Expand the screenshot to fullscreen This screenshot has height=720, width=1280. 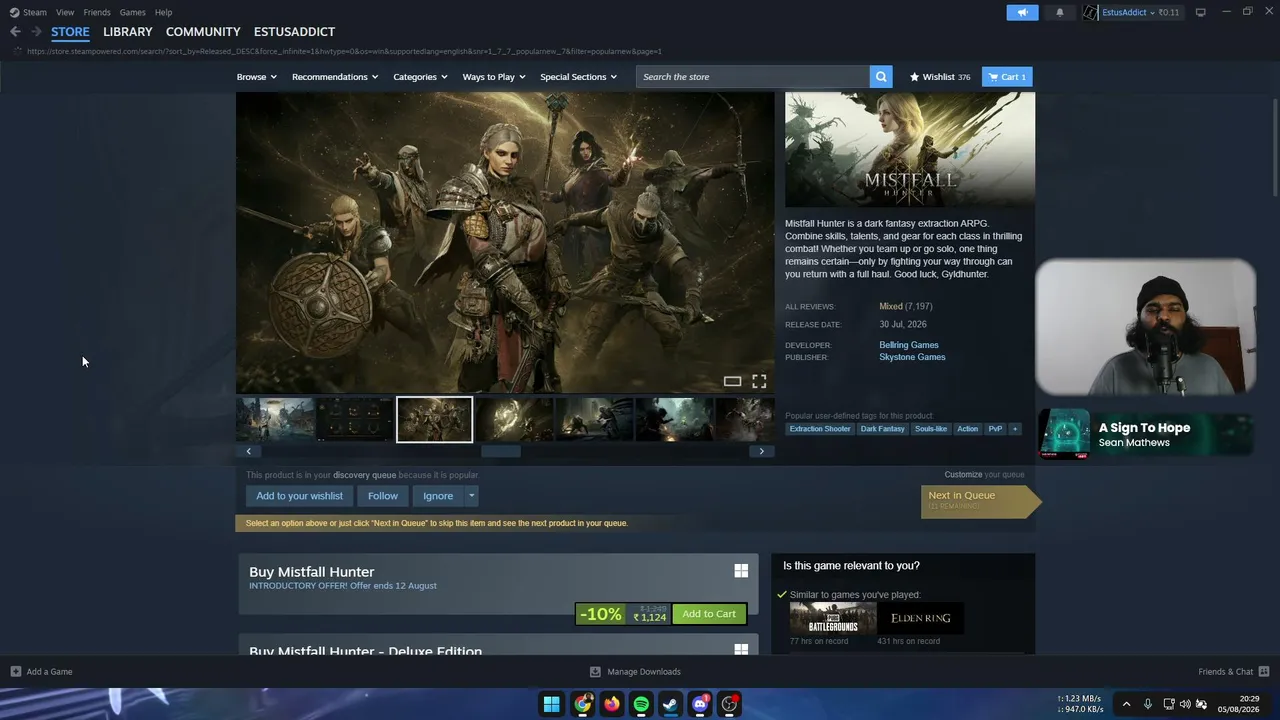click(x=759, y=381)
